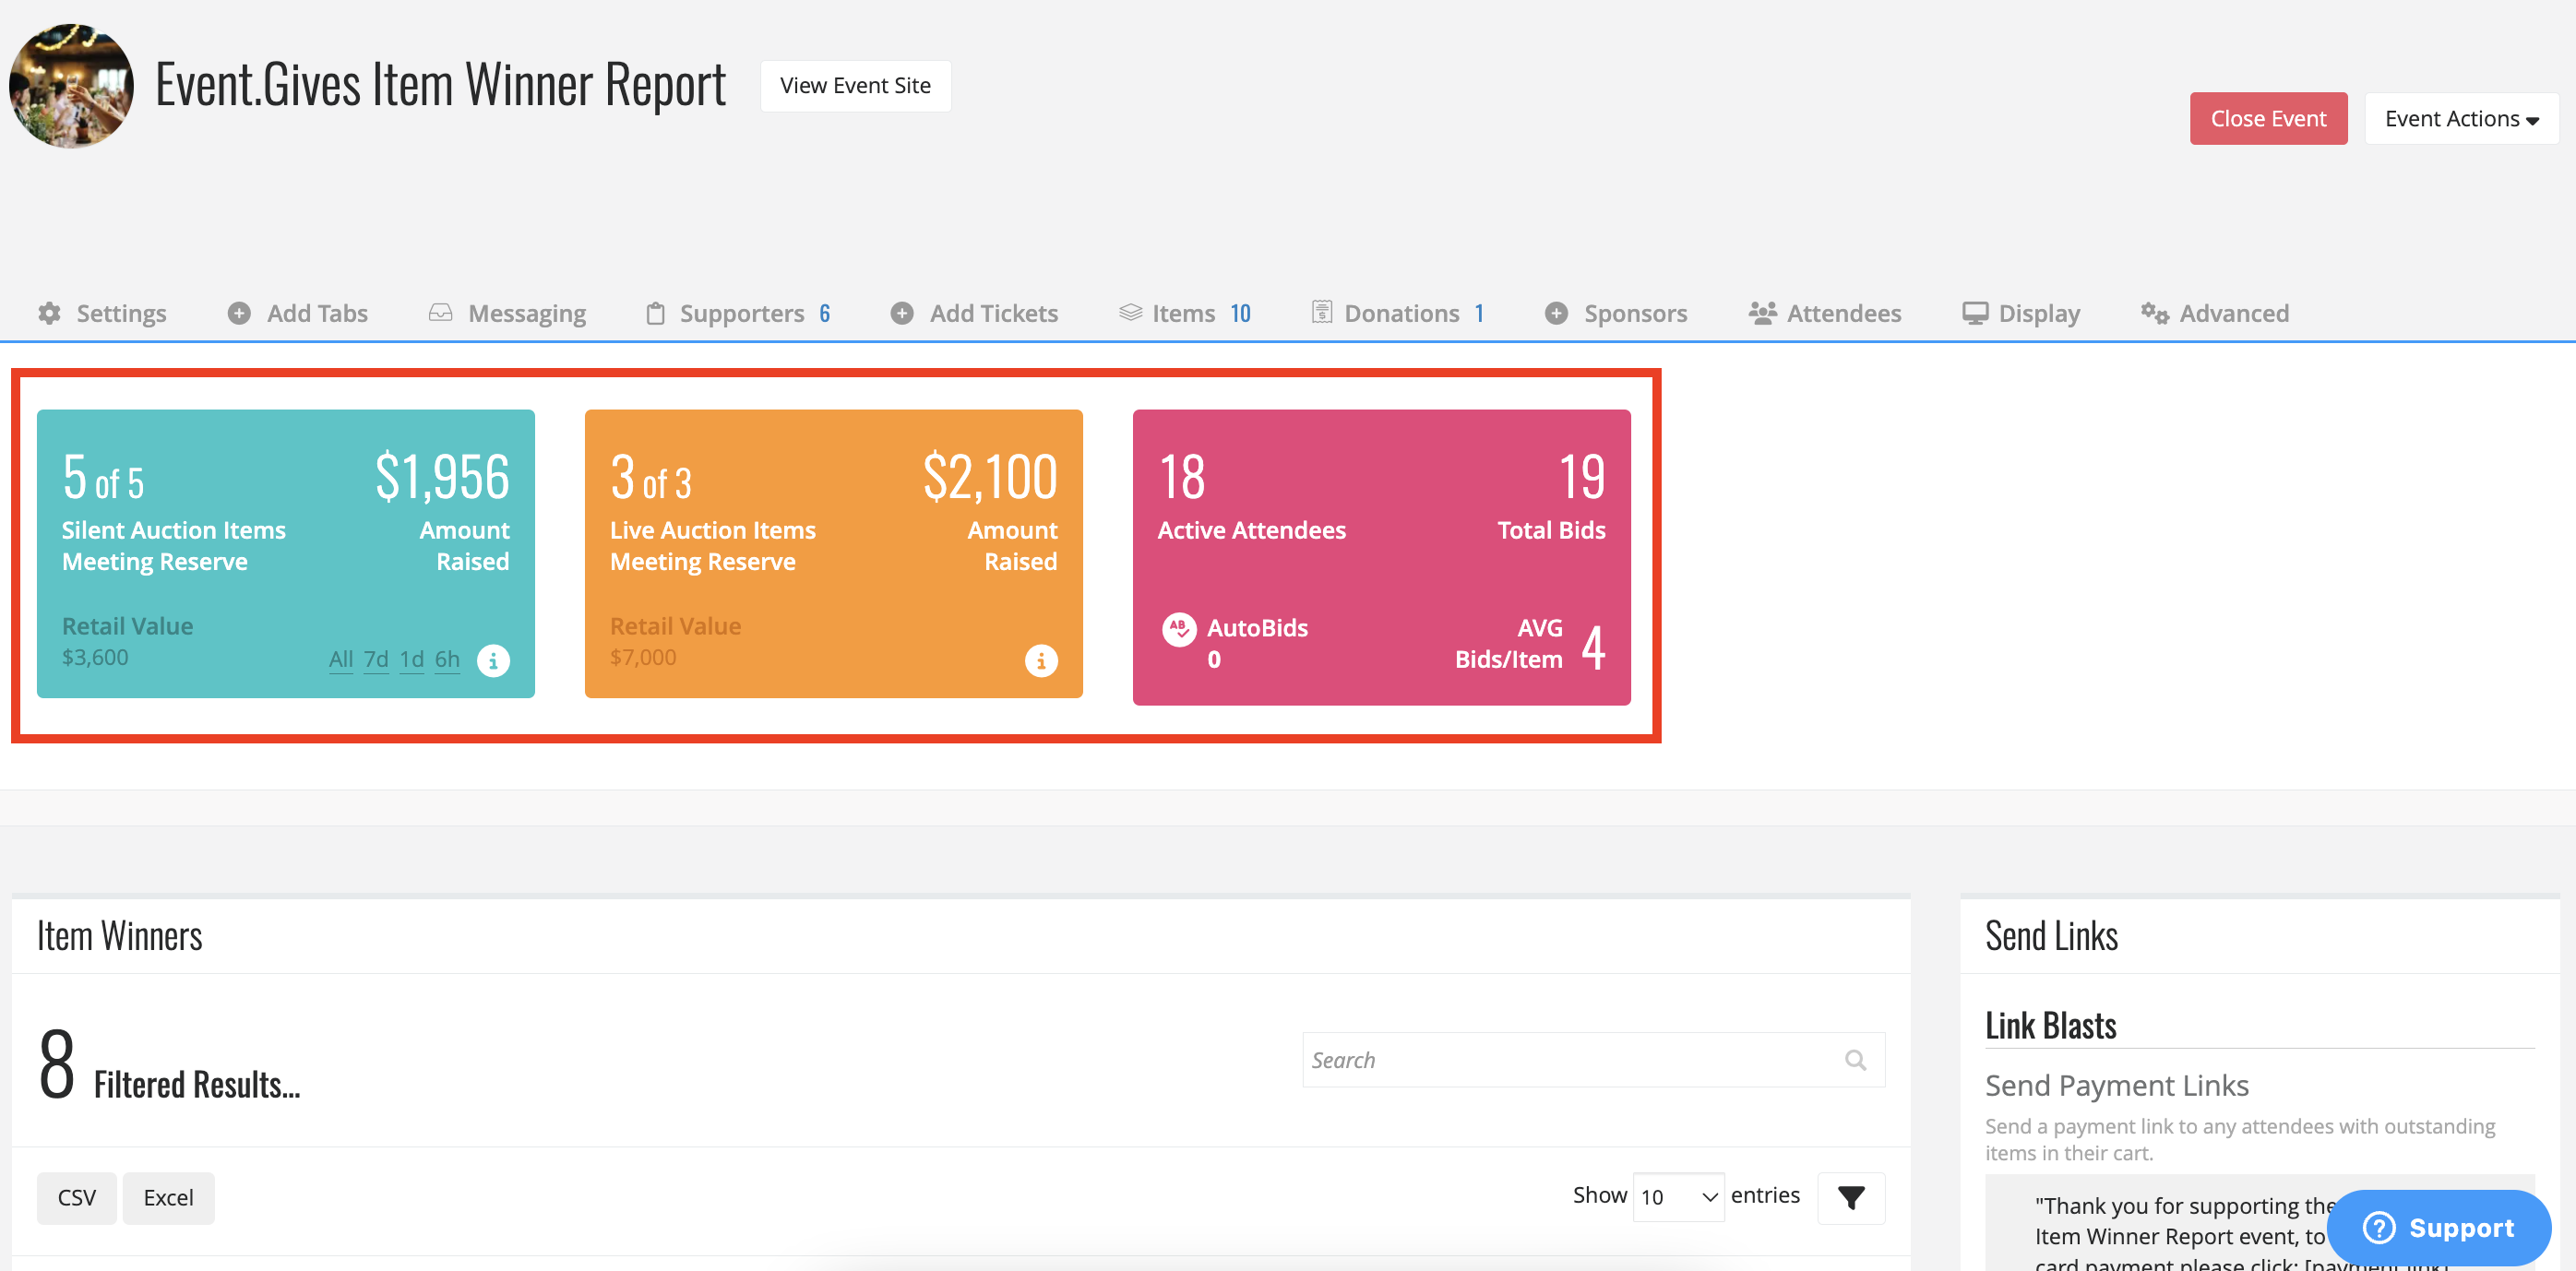Viewport: 2576px width, 1271px height.
Task: Click the 19 Total Bids figure
Action: 1582,477
